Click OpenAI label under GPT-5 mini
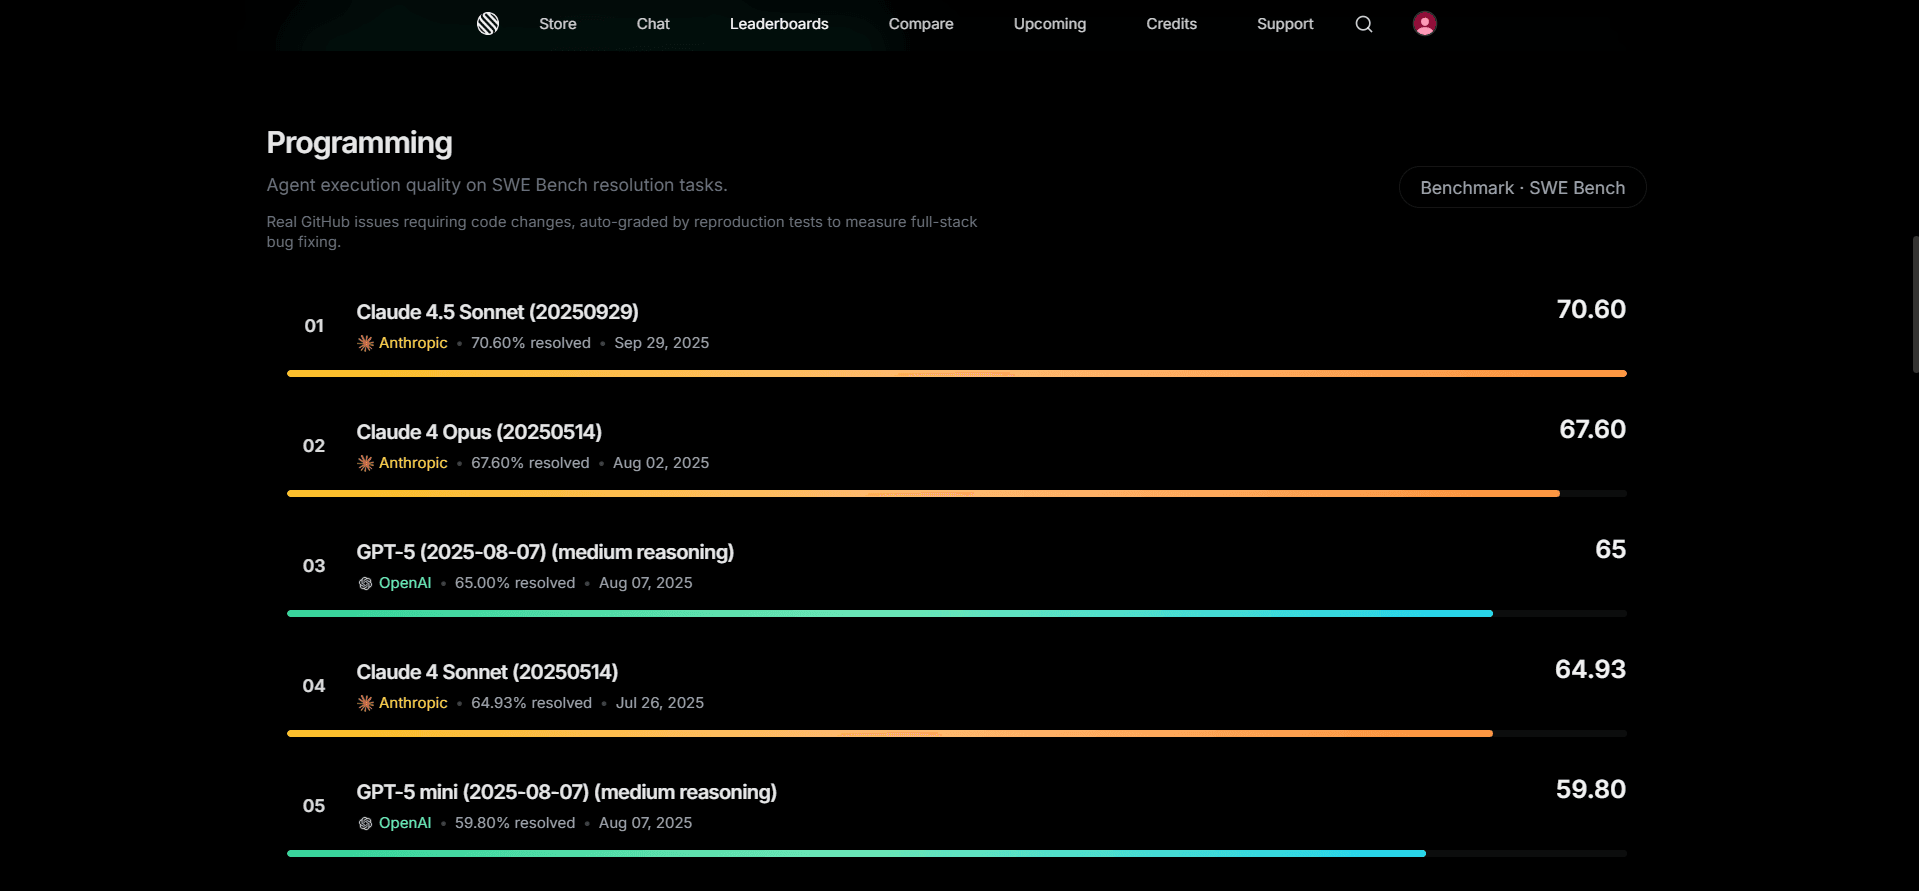Viewport: 1919px width, 891px height. tap(405, 823)
